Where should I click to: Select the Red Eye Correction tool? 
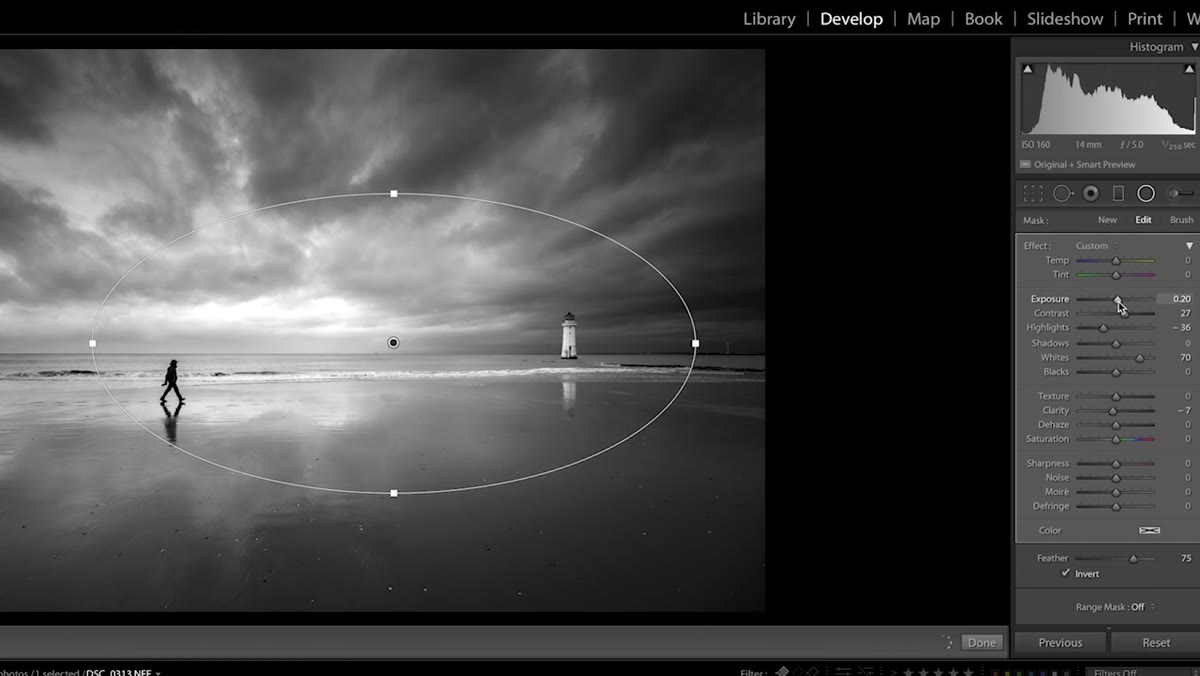(1091, 193)
